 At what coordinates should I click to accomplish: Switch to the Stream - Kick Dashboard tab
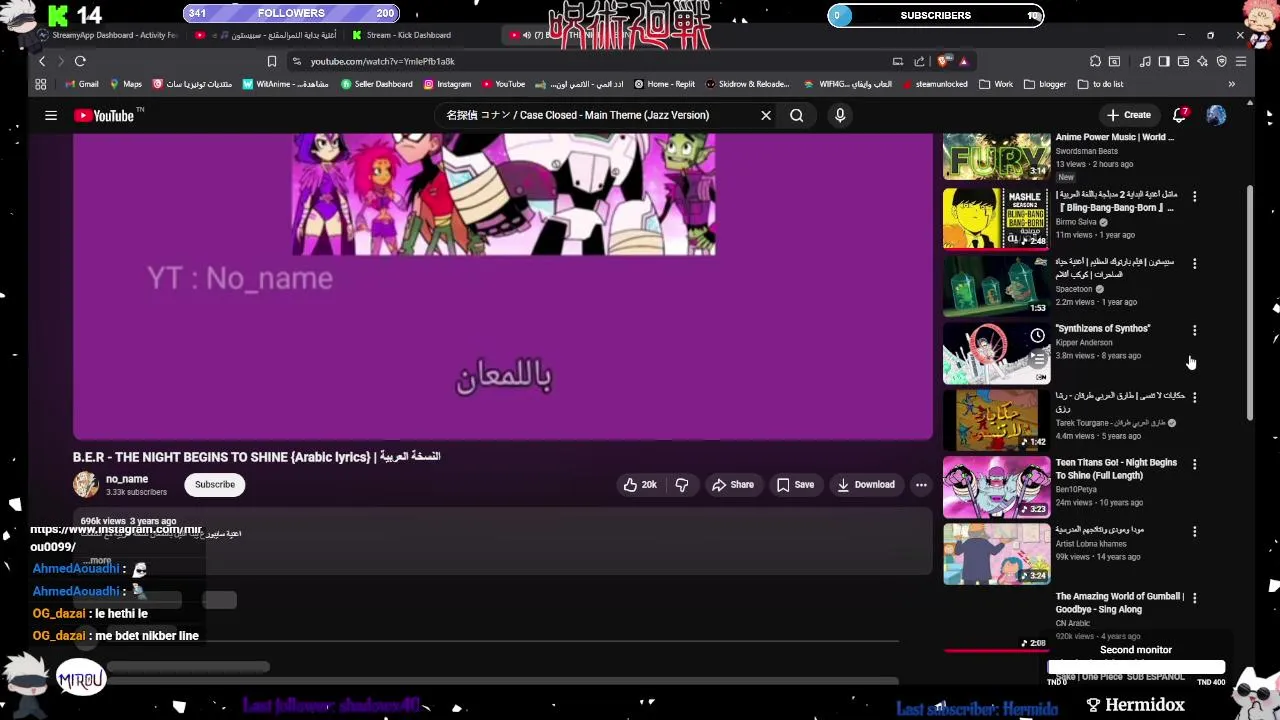click(402, 35)
